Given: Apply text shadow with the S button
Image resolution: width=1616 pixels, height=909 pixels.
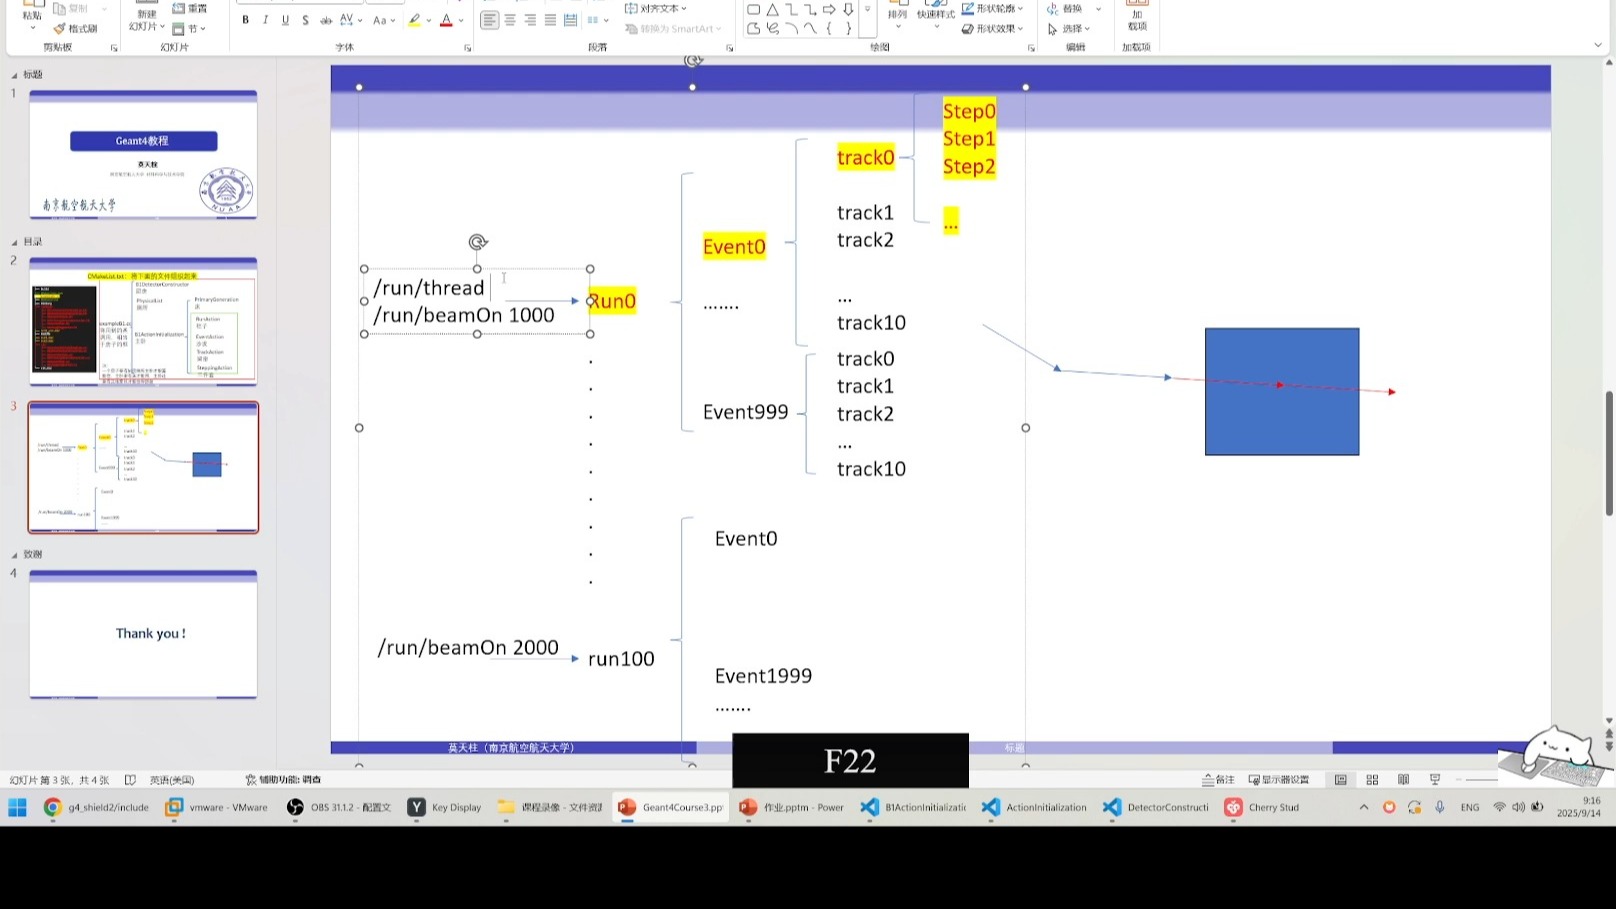Looking at the screenshot, I should click(305, 20).
